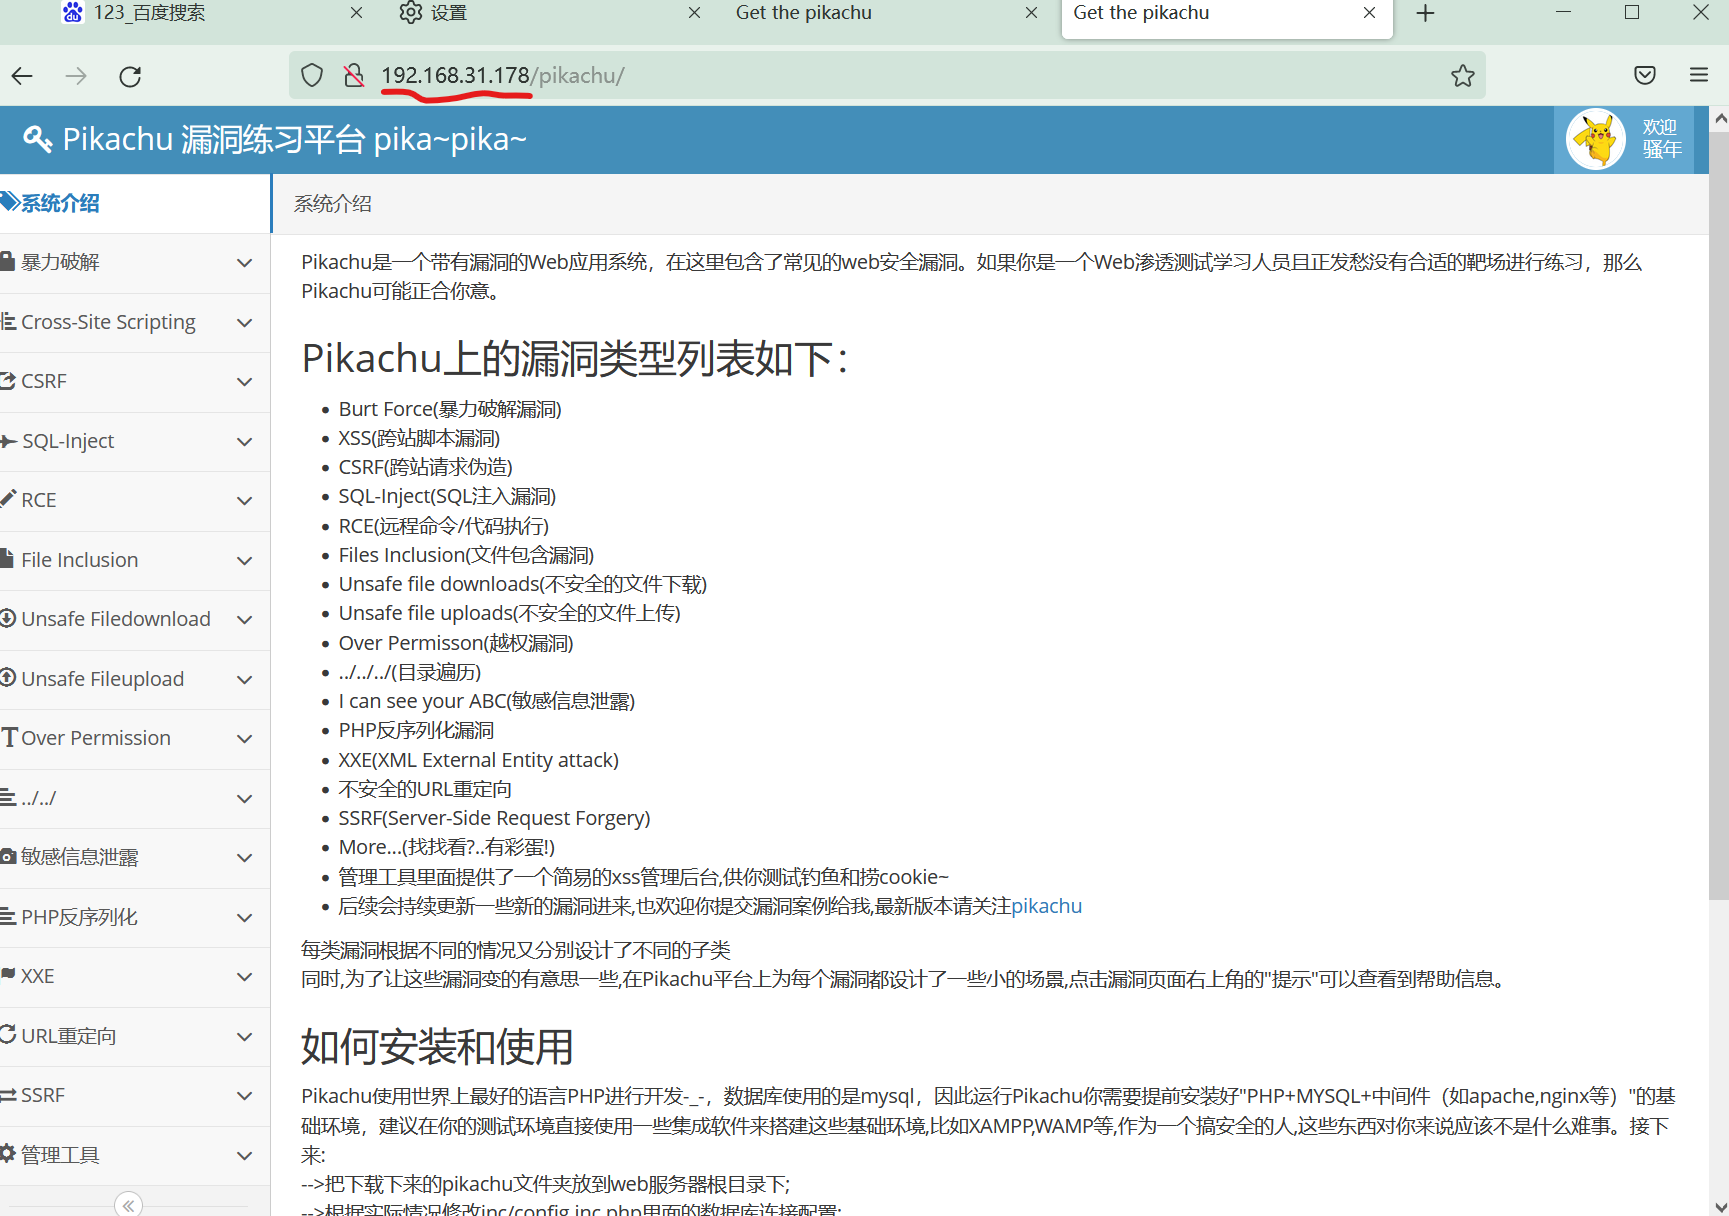Click the 系统介绍 breadcrumb text
Screen dimensions: 1729x1216
332,204
